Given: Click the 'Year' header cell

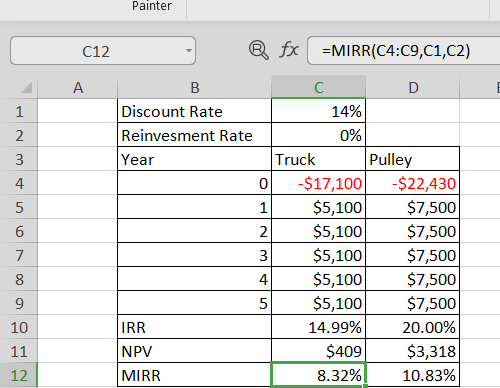Looking at the screenshot, I should 195,159.
